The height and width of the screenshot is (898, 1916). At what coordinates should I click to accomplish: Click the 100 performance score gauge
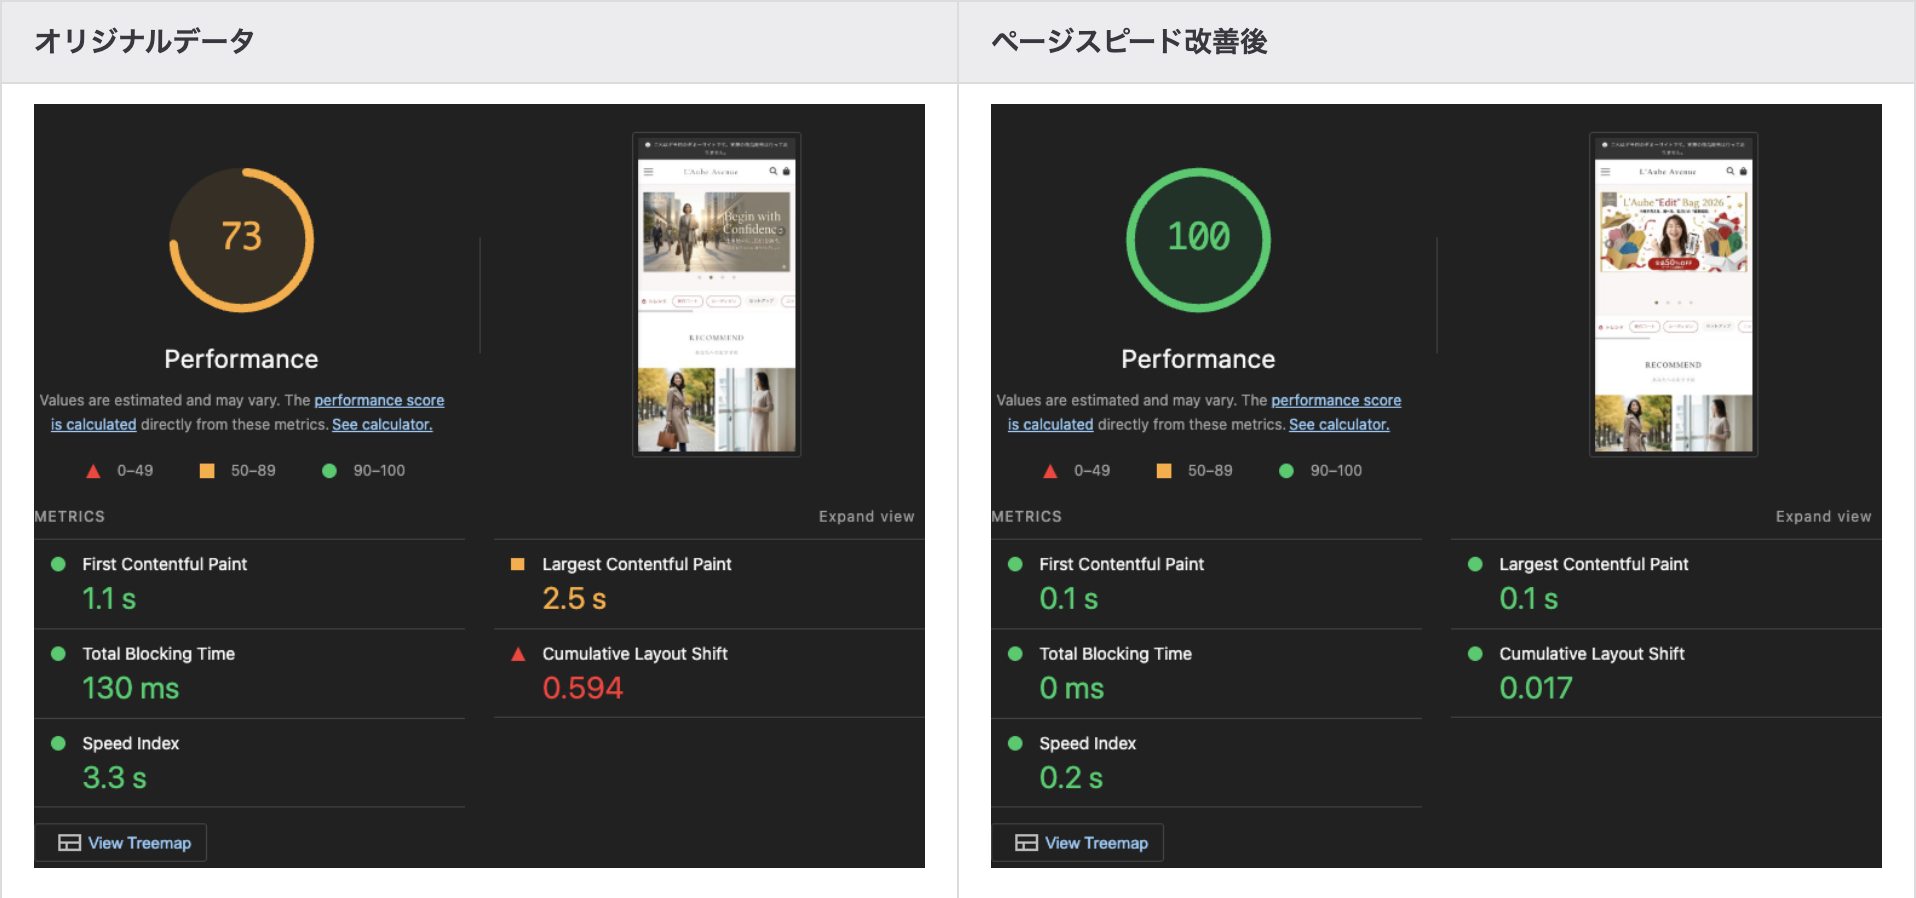pyautogui.click(x=1198, y=239)
